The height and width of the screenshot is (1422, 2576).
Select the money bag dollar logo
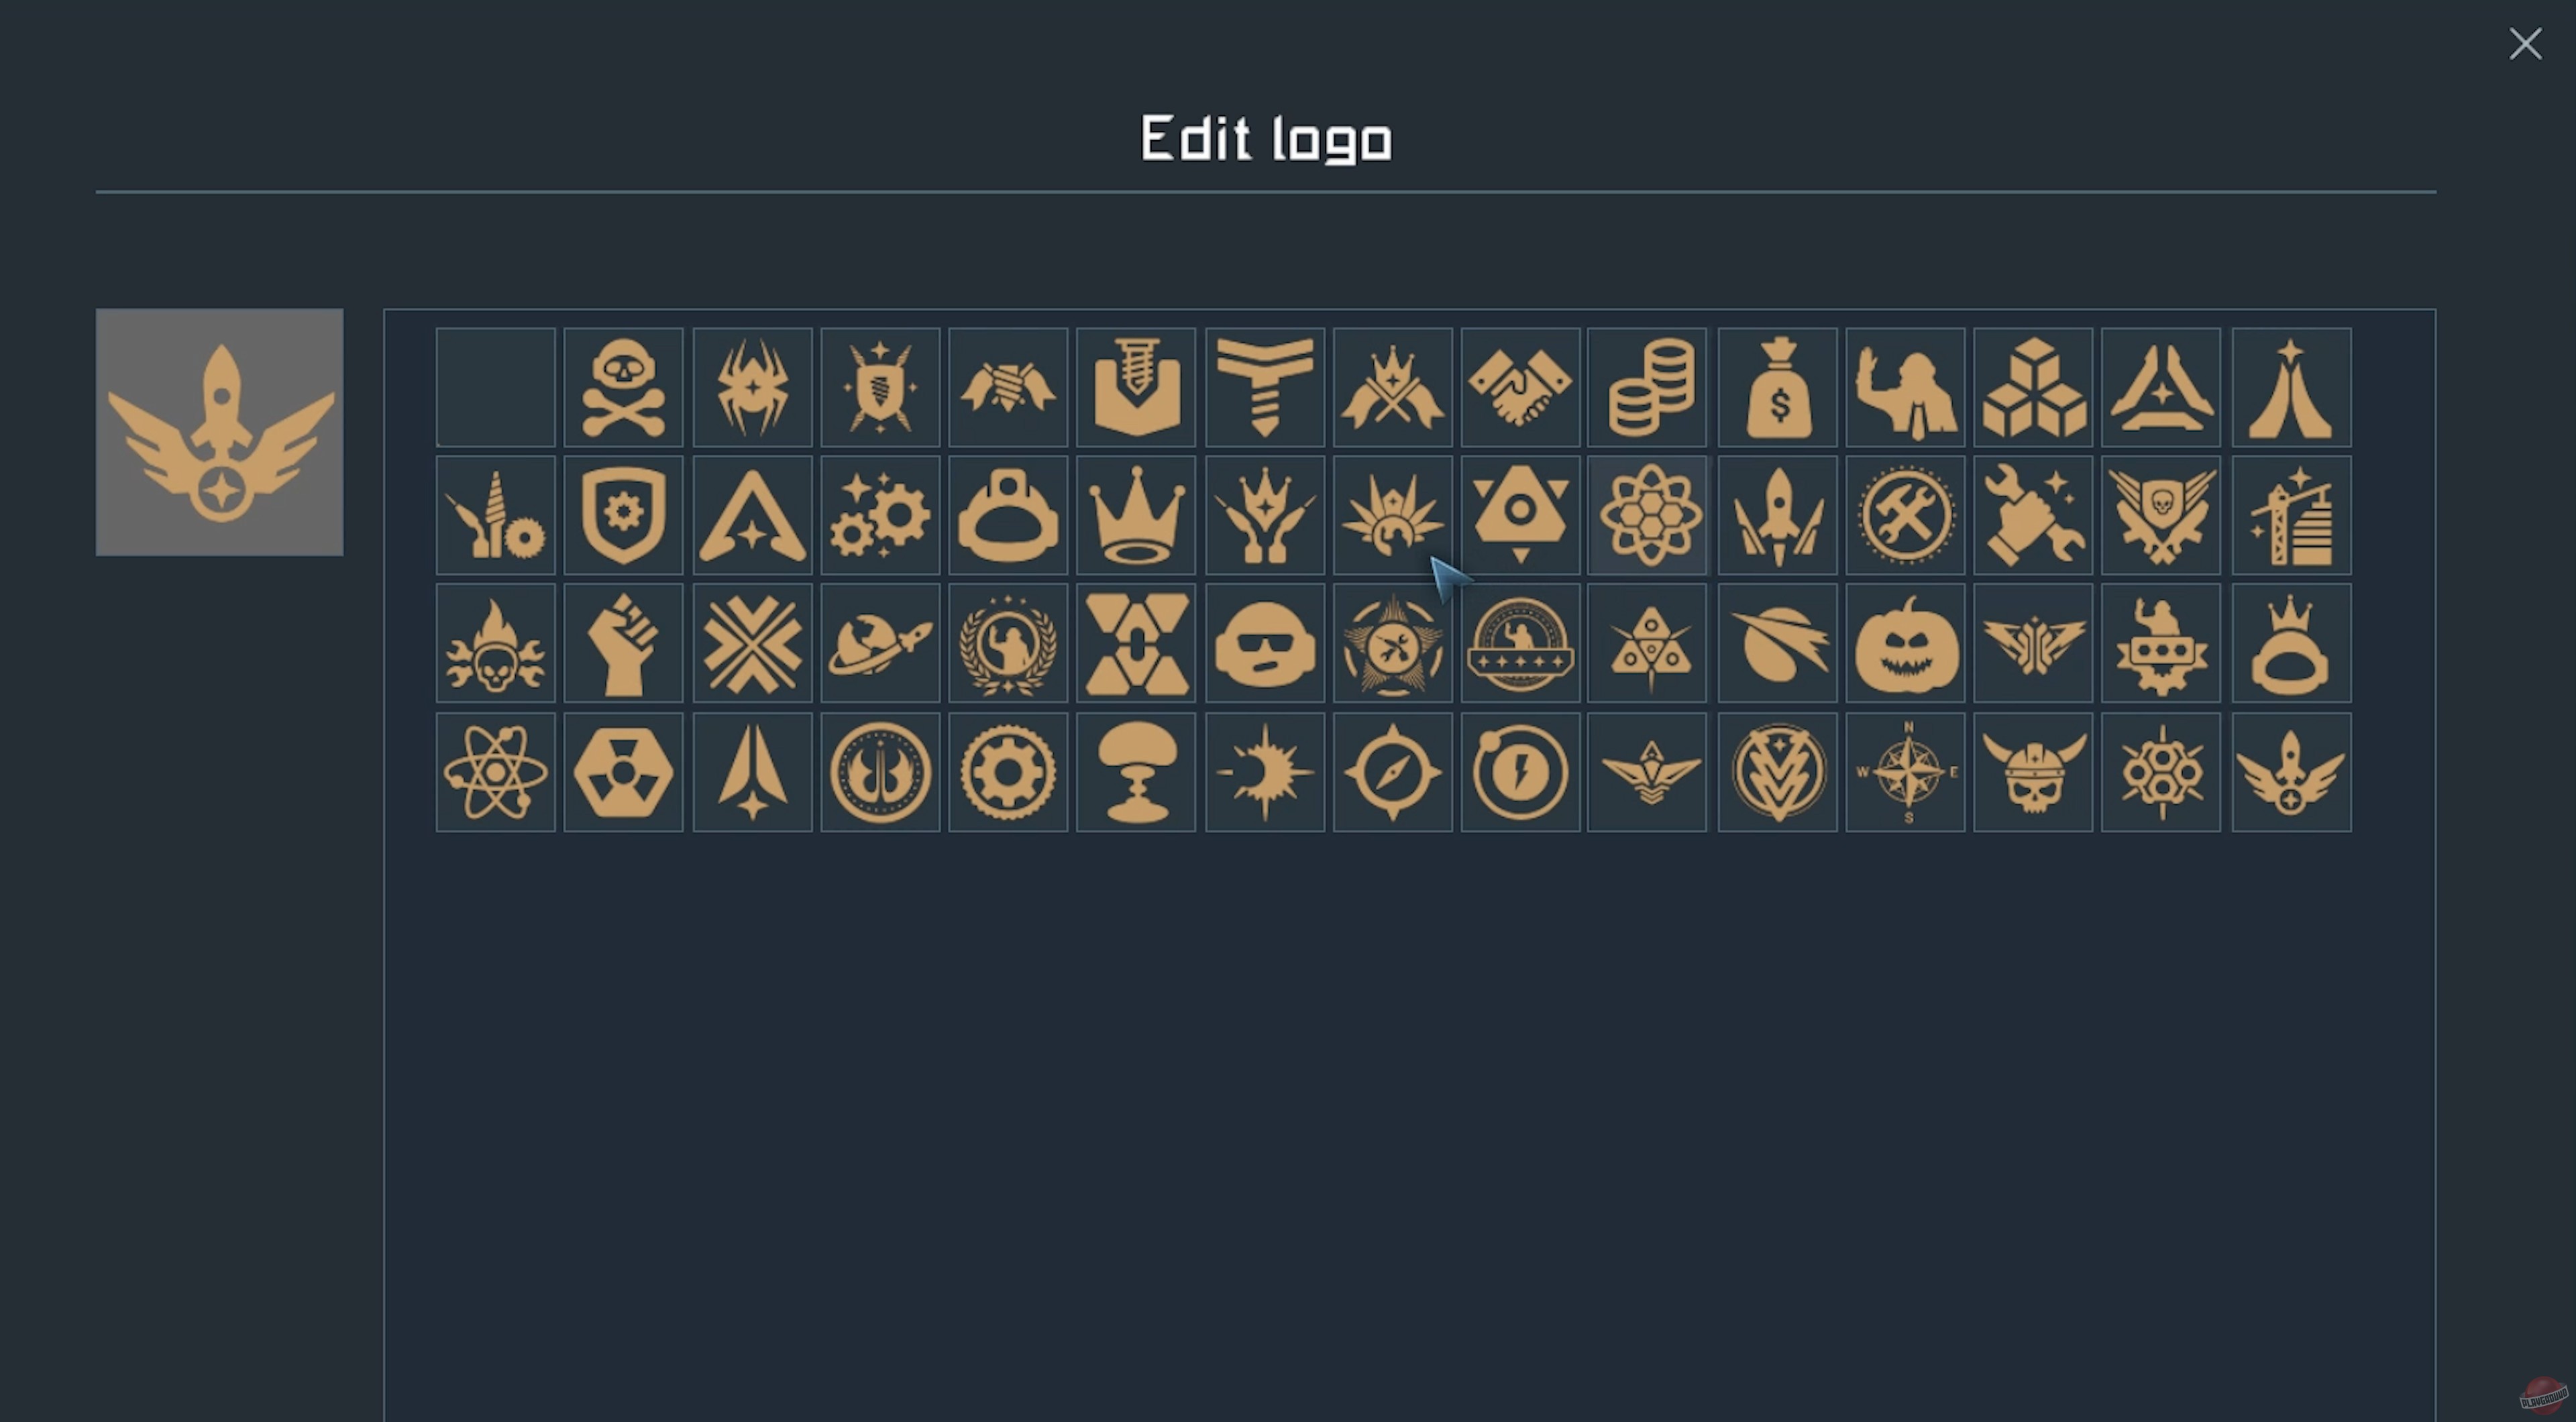click(1777, 387)
